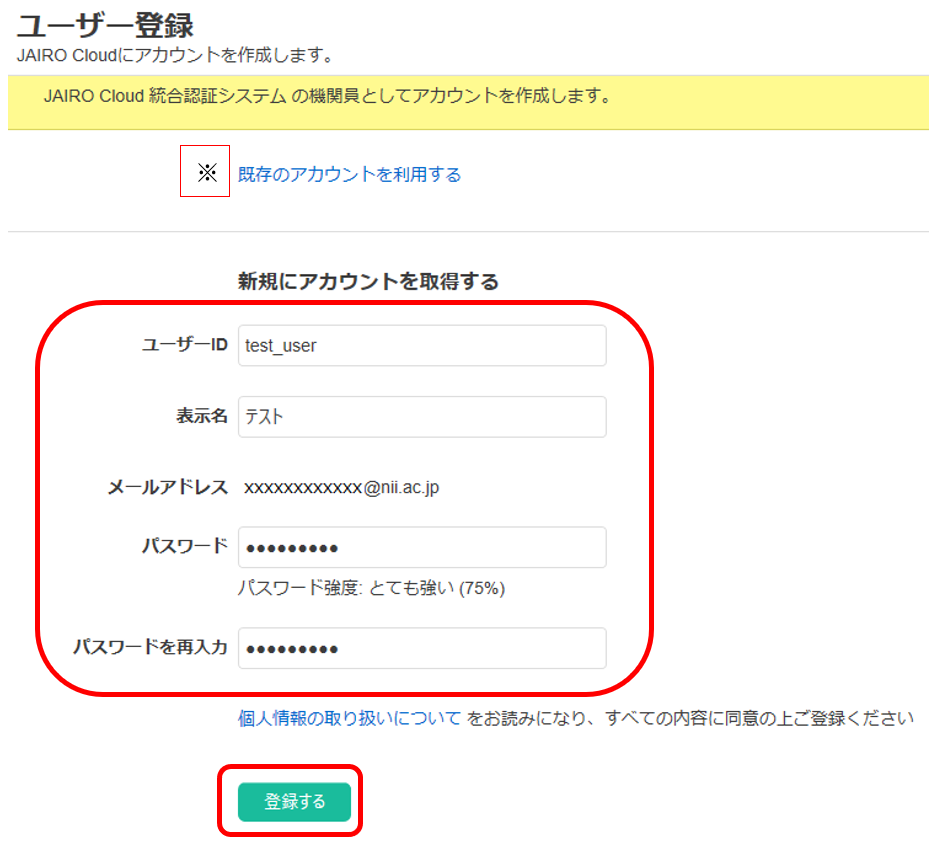Click the ユーザーID field label
Screen dimensions: 938x864
(185, 345)
